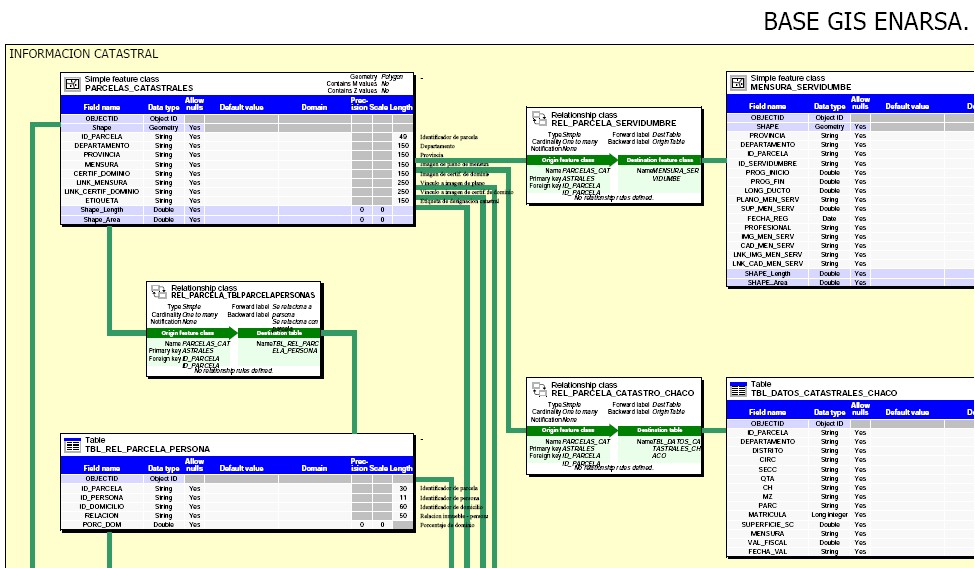Select the REL_PARCELA_SERVIDUMBRE title text
The height and width of the screenshot is (568, 975).
614,123
